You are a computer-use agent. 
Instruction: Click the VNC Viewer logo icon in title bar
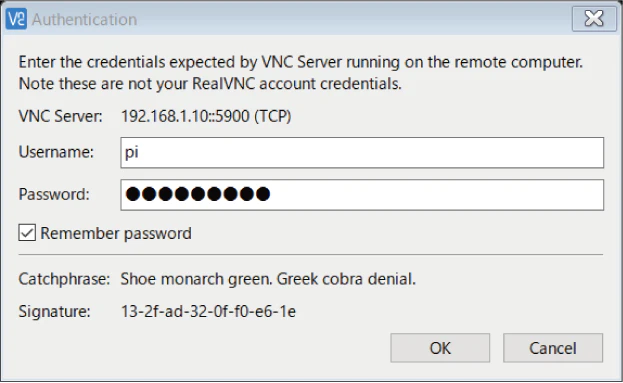click(x=16, y=19)
